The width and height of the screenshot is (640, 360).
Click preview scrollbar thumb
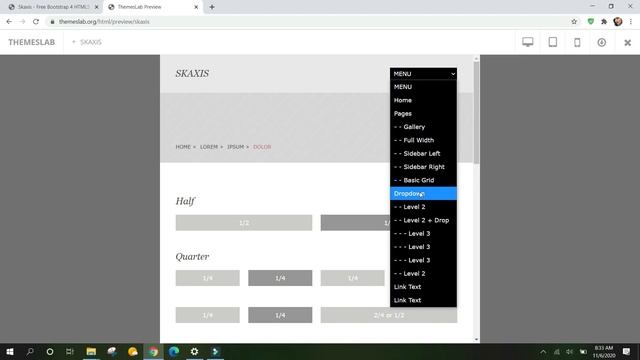pyautogui.click(x=476, y=112)
